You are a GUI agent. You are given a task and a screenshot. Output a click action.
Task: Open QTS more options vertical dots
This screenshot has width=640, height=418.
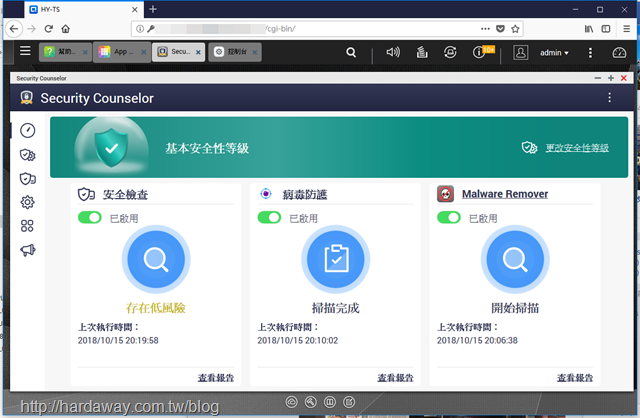point(590,52)
